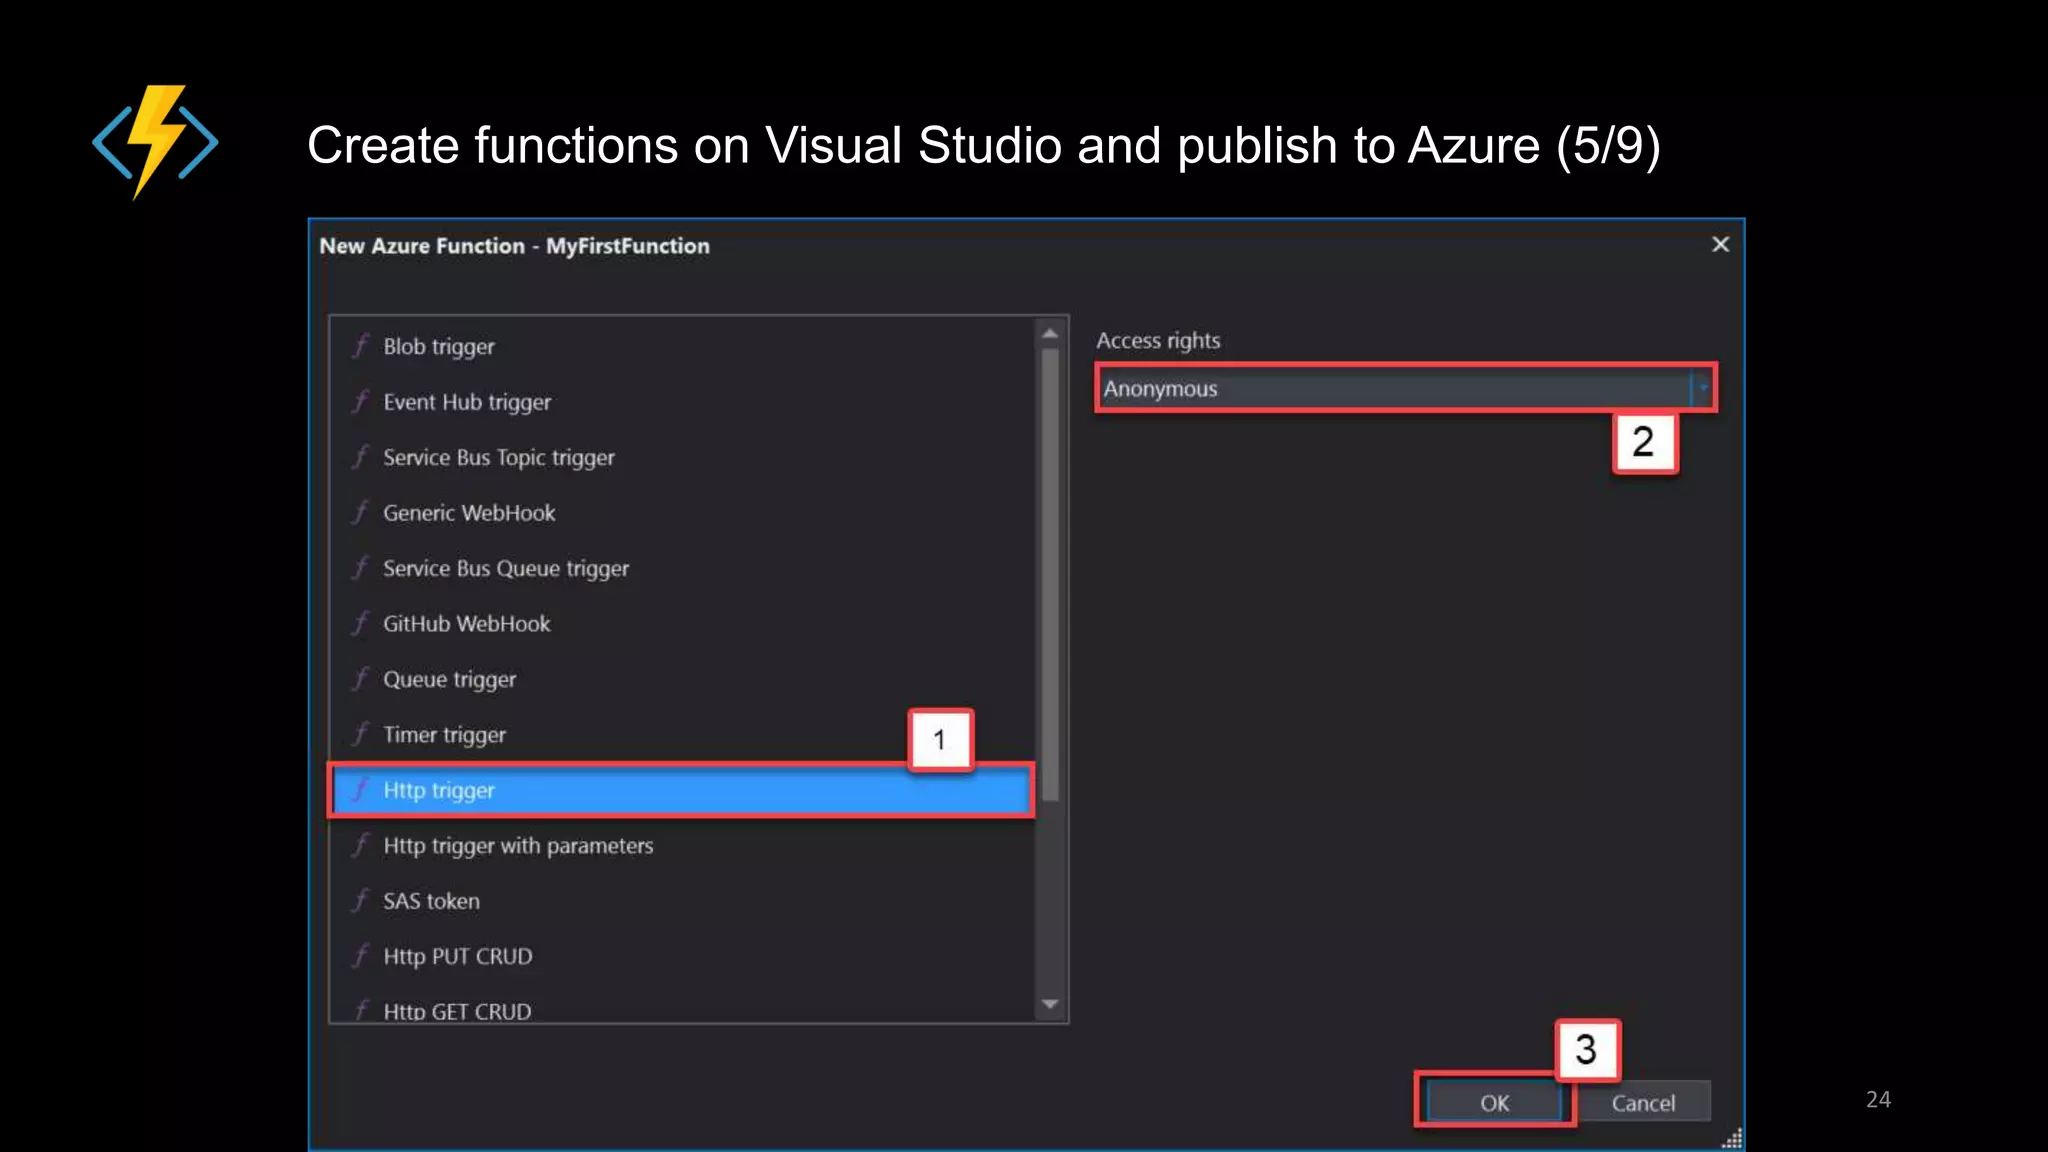Image resolution: width=2048 pixels, height=1152 pixels.
Task: Select the Http trigger template
Action: 682,790
